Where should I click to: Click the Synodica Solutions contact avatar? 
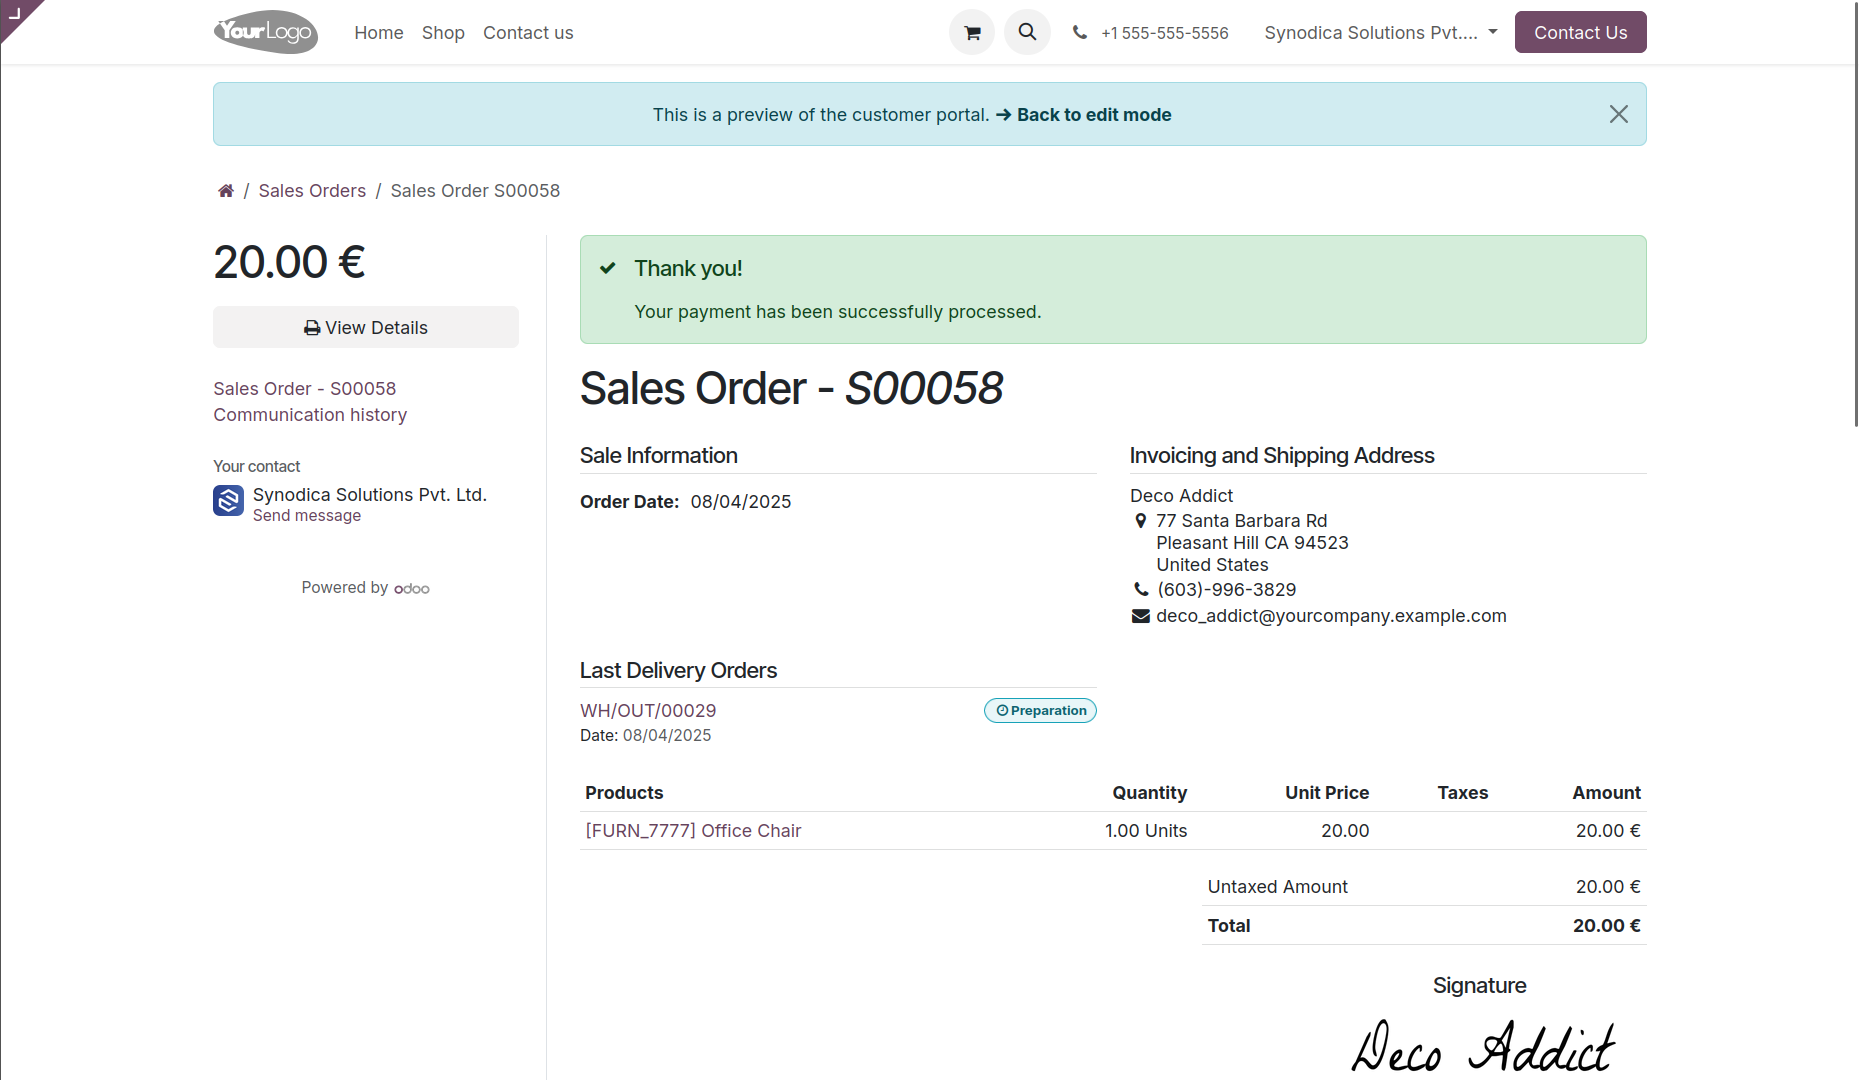228,500
